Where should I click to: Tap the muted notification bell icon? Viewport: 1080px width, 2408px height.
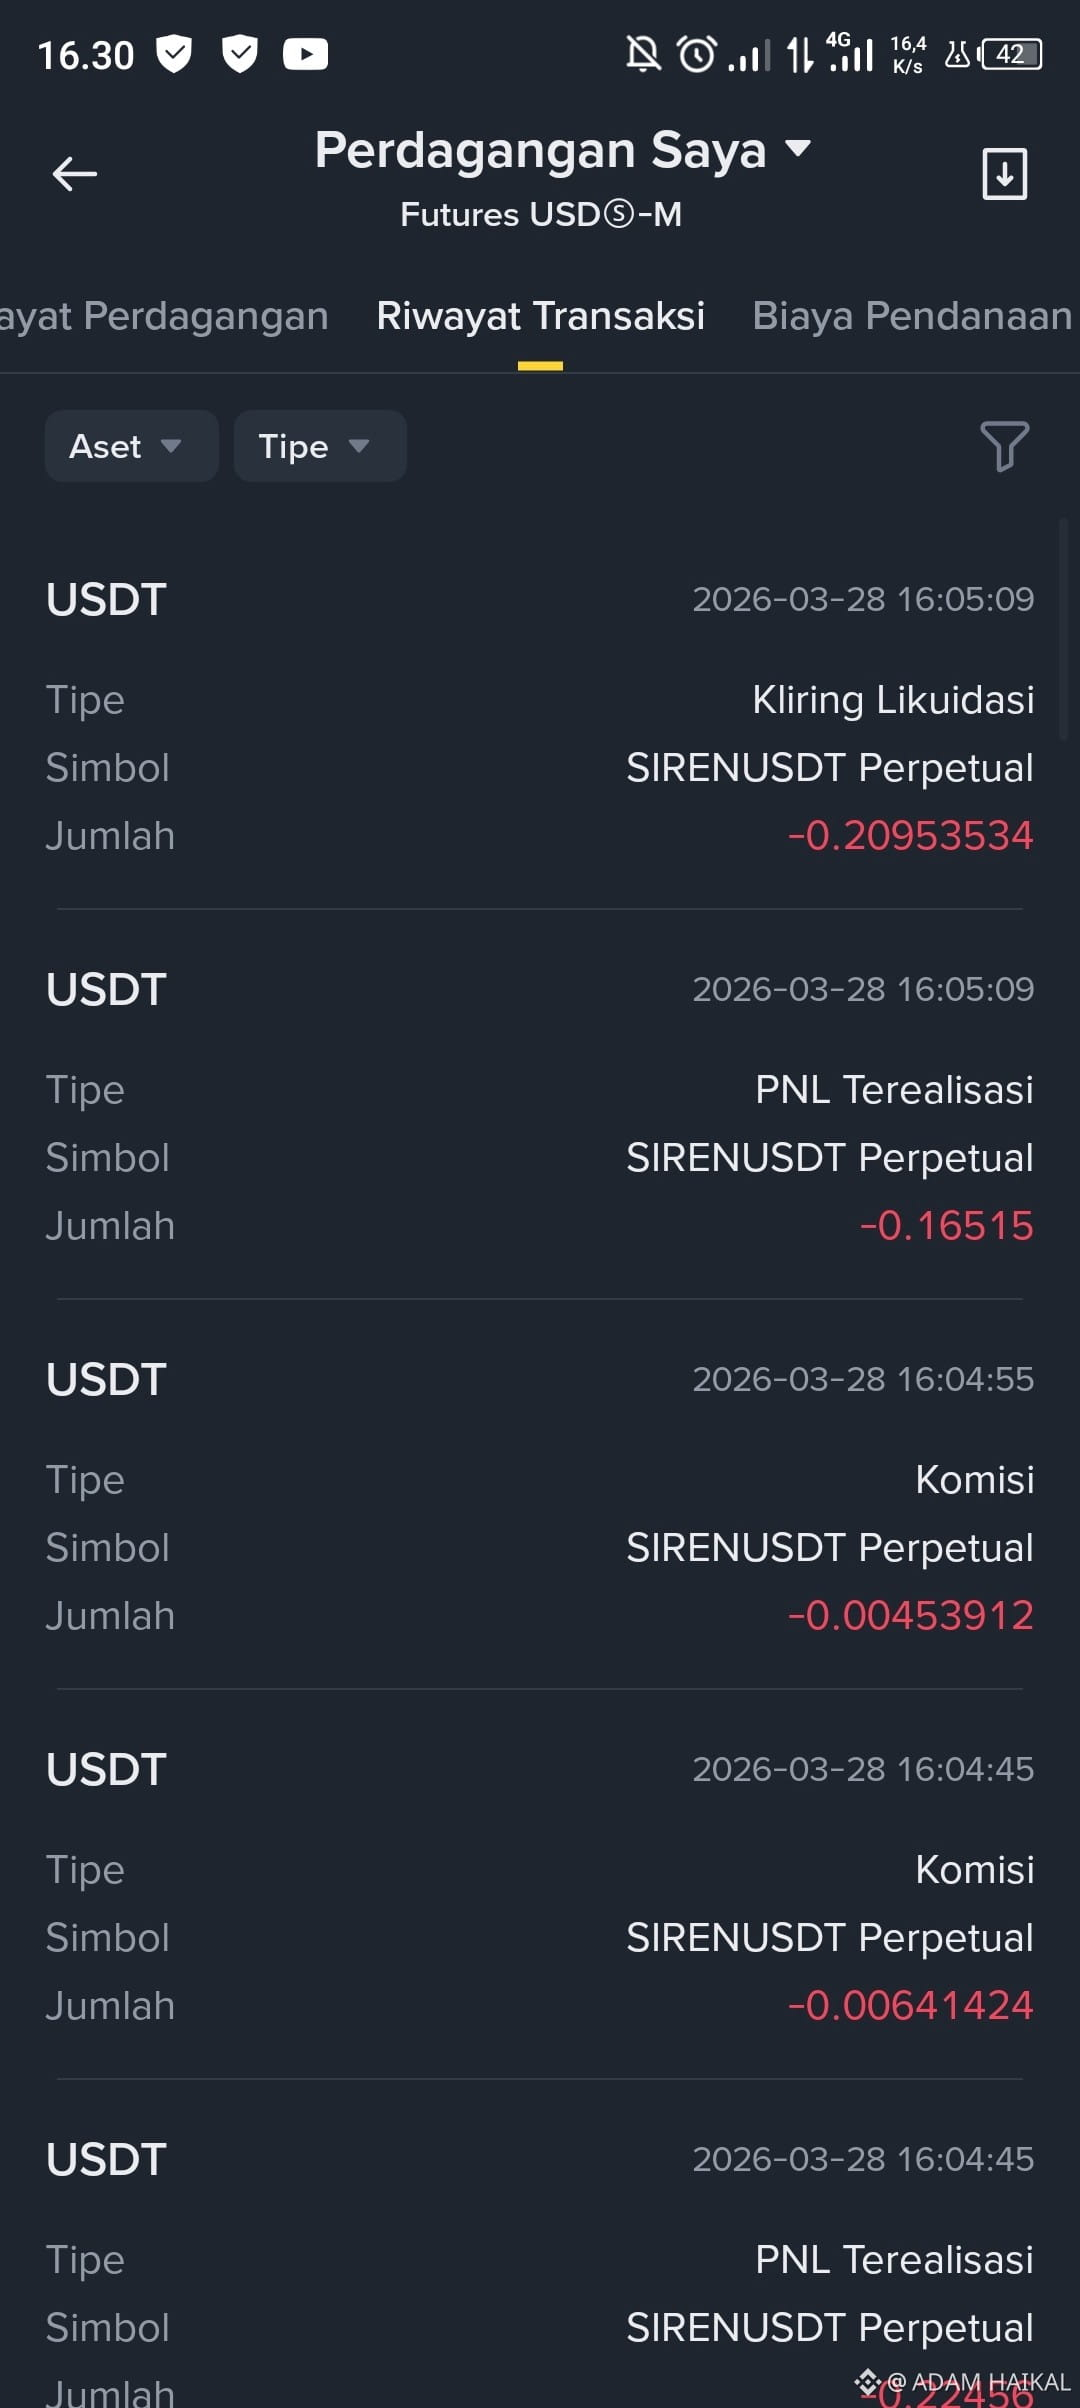tap(643, 54)
